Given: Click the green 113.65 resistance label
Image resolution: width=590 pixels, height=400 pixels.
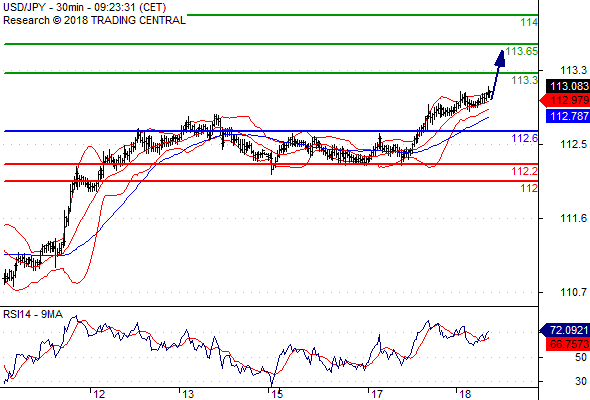Looking at the screenshot, I should pos(522,51).
